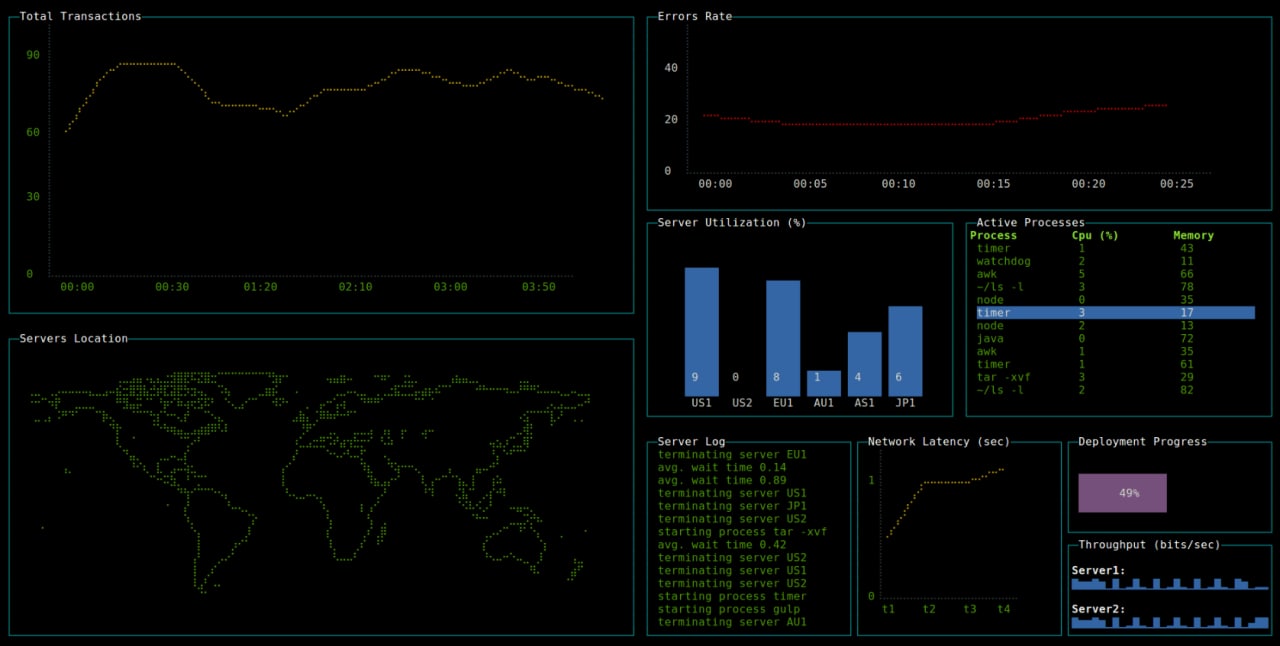The width and height of the screenshot is (1280, 646).
Task: Click the Memory column header
Action: coord(1193,236)
